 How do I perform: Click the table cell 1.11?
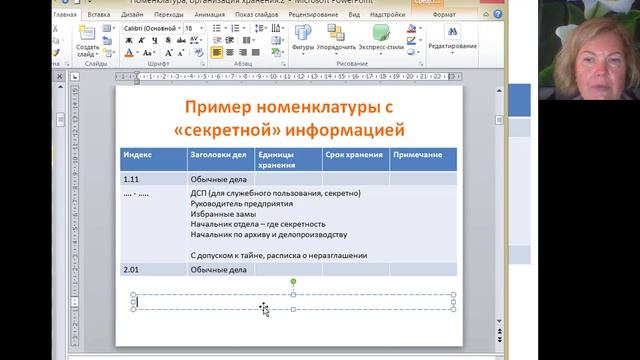click(153, 179)
